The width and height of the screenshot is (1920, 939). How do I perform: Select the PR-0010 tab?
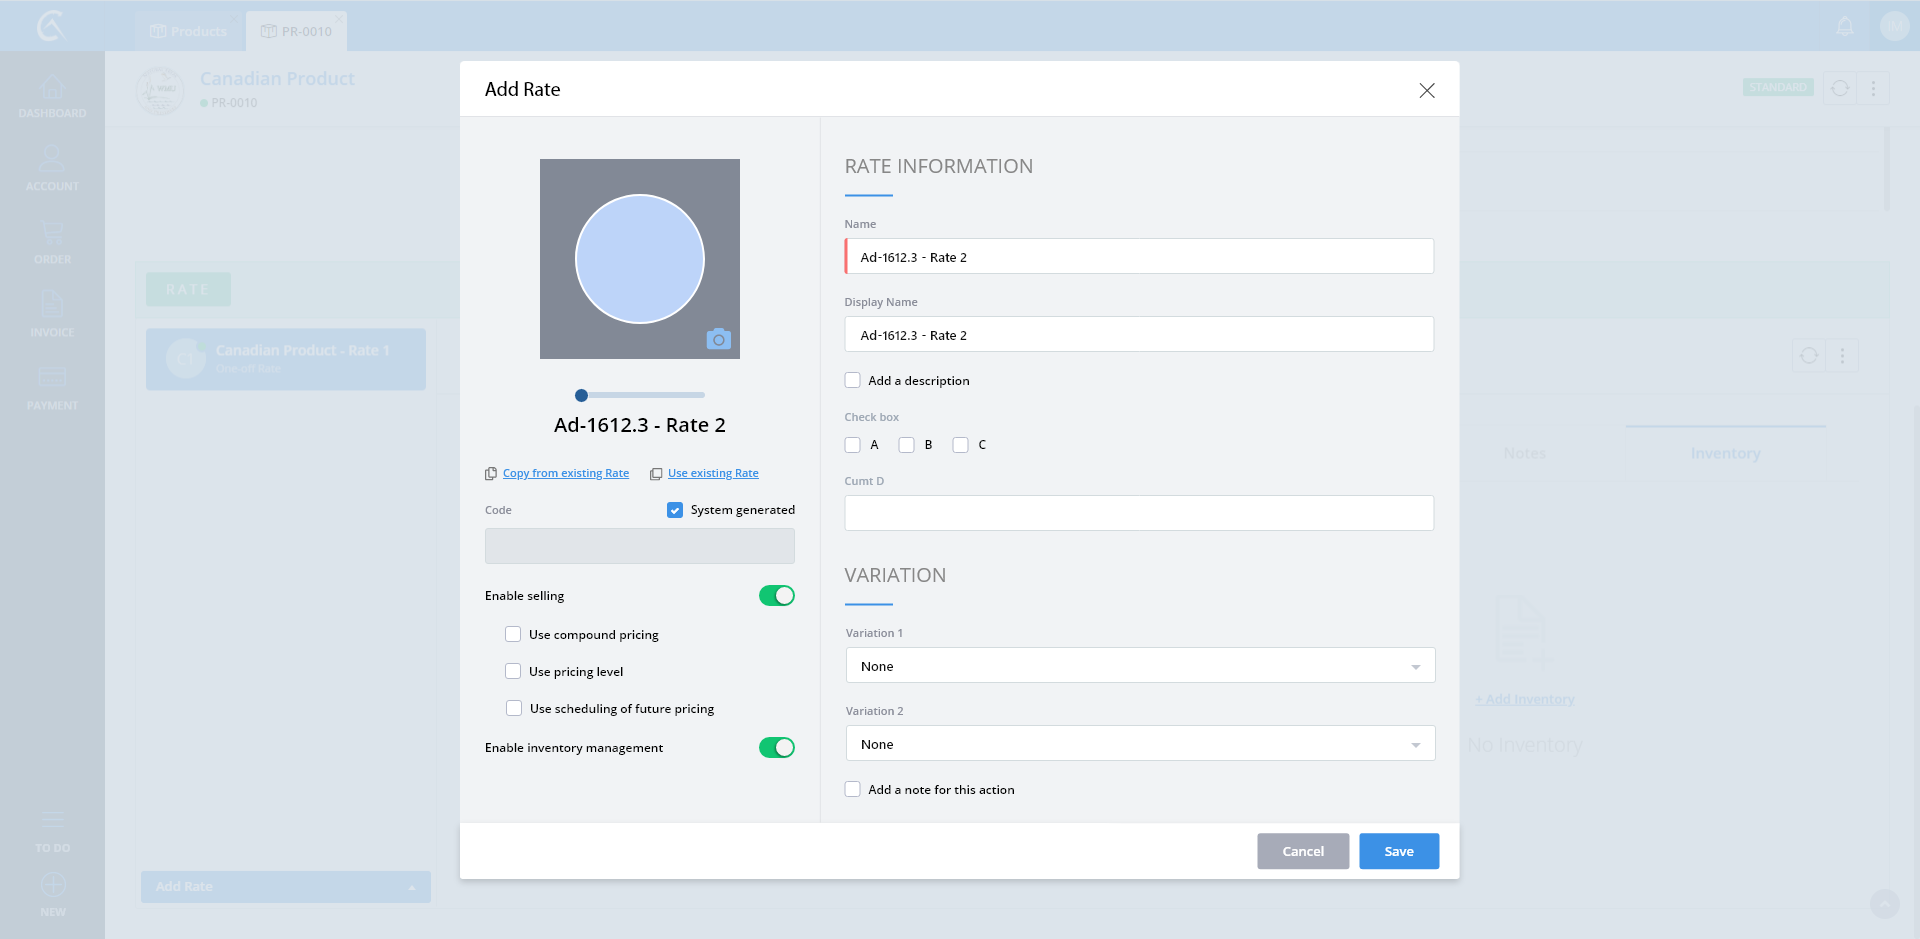297,32
